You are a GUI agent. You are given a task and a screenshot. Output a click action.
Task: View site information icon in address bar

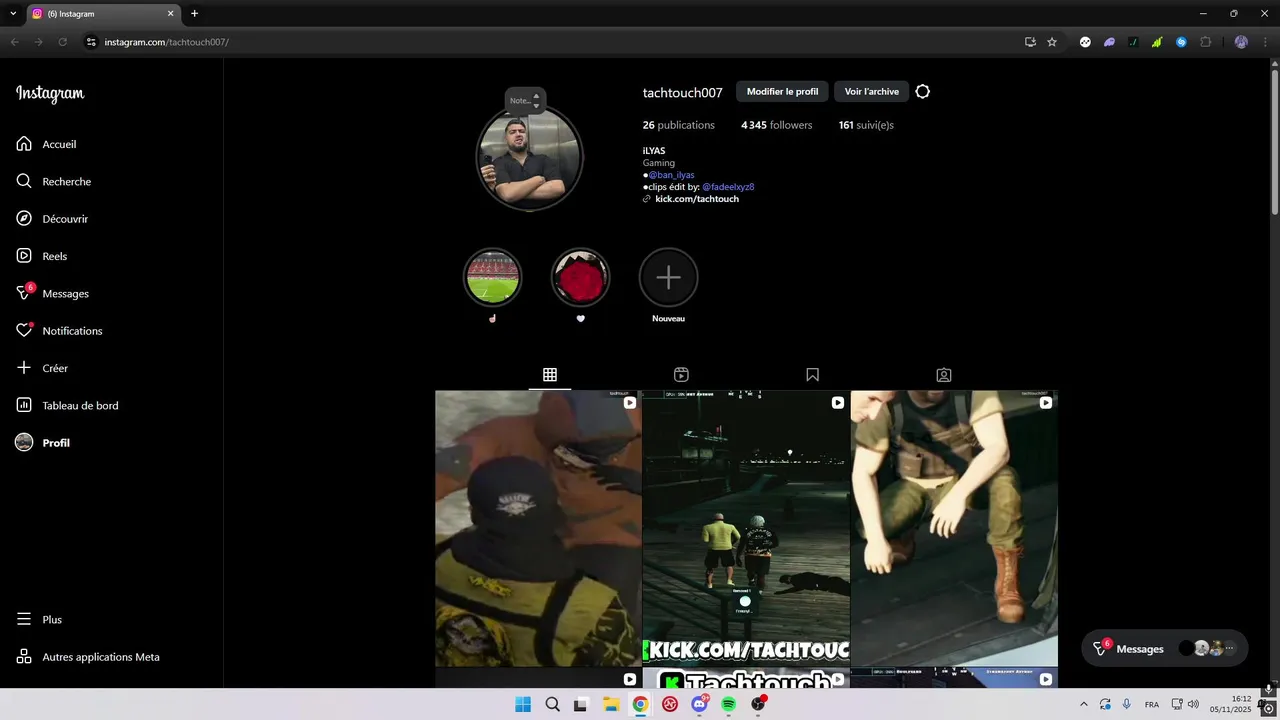91,42
